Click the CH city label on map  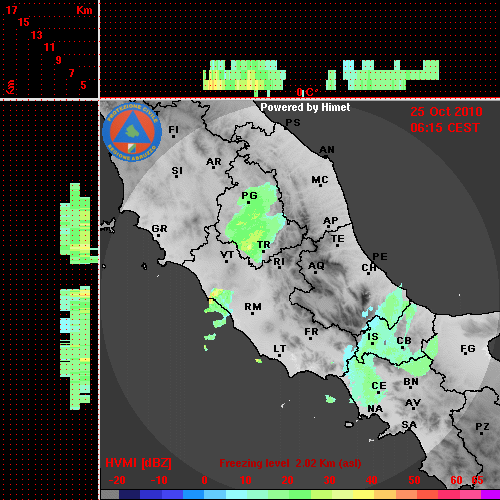(x=369, y=268)
